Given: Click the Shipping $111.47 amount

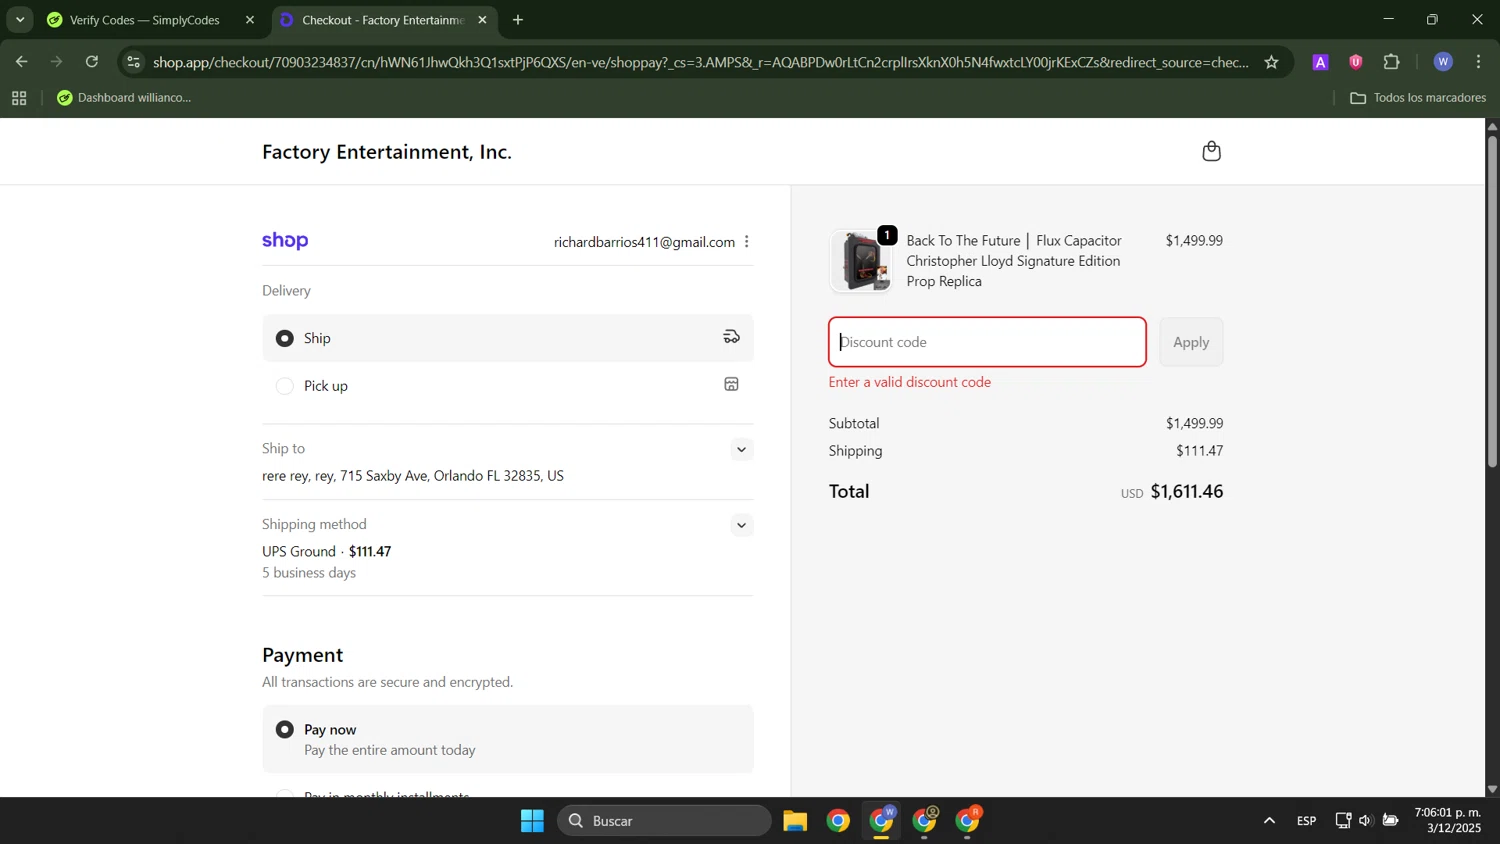Looking at the screenshot, I should pos(1200,451).
